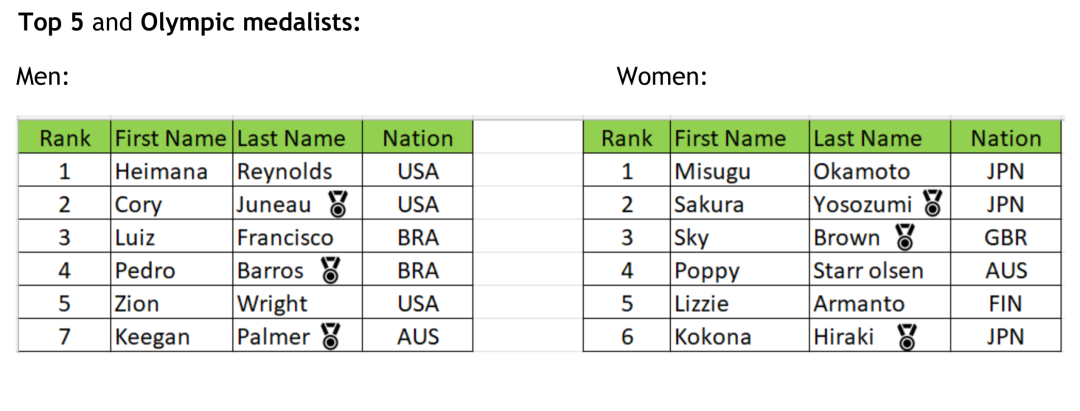This screenshot has width=1080, height=411.
Task: Select the Men's Rank header cell
Action: [64, 138]
